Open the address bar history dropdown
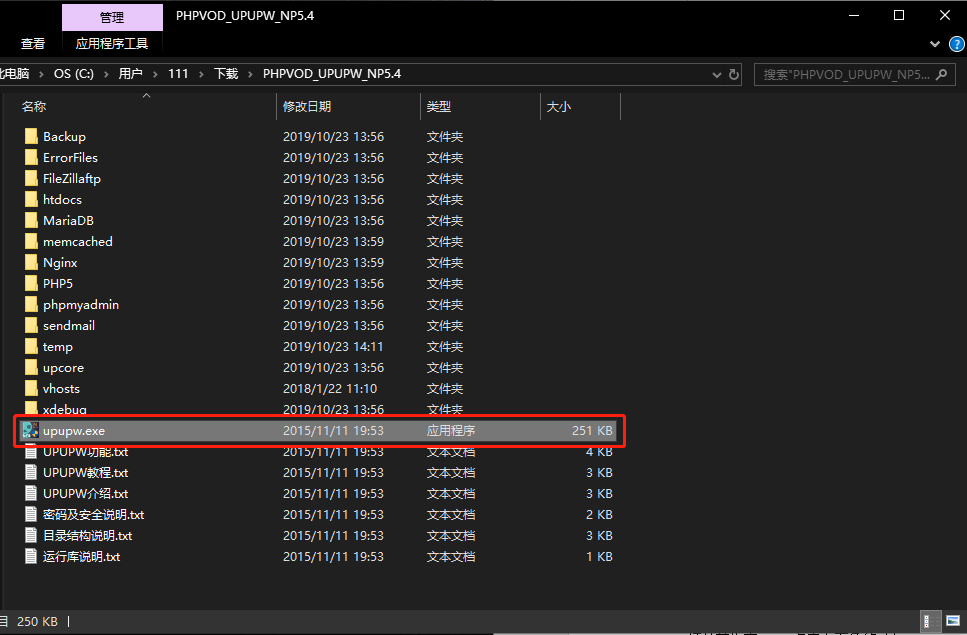Screen dimensions: 967x635 pyautogui.click(x=717, y=75)
